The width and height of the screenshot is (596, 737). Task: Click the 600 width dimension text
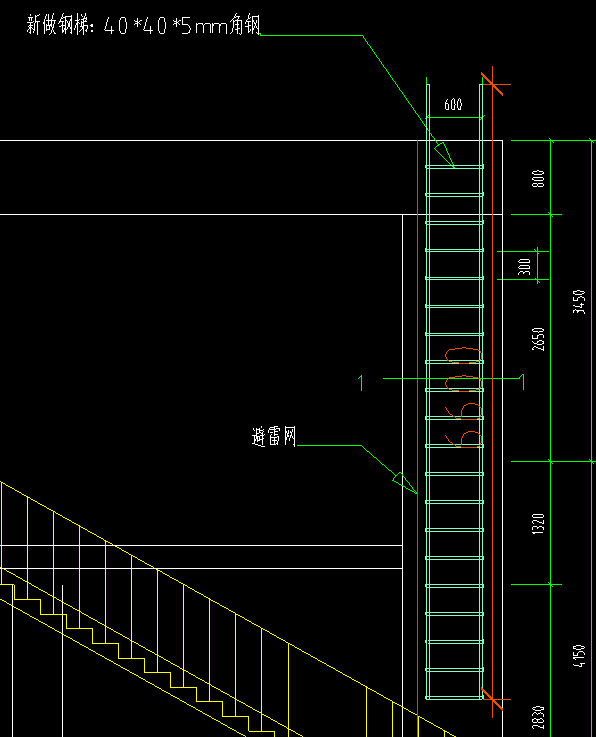(x=453, y=104)
